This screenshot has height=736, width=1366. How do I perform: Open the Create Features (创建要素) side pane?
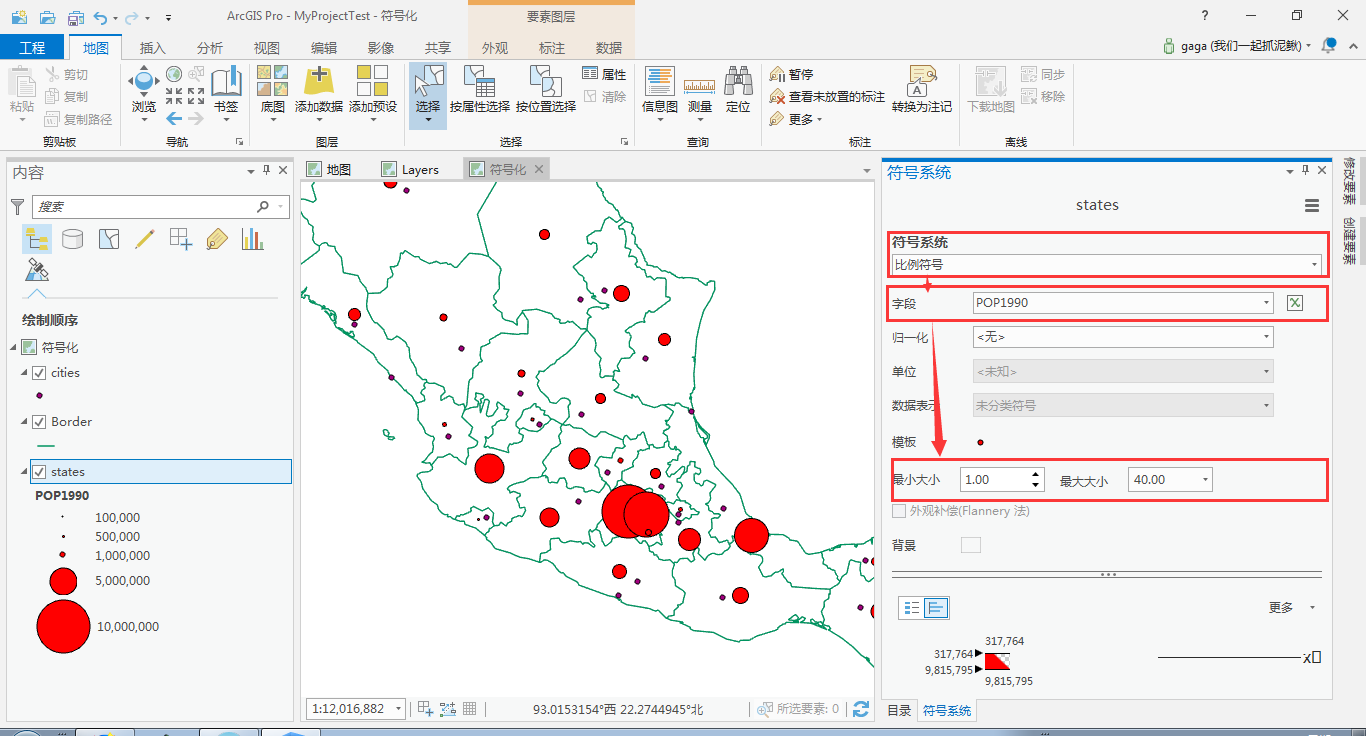click(1349, 241)
